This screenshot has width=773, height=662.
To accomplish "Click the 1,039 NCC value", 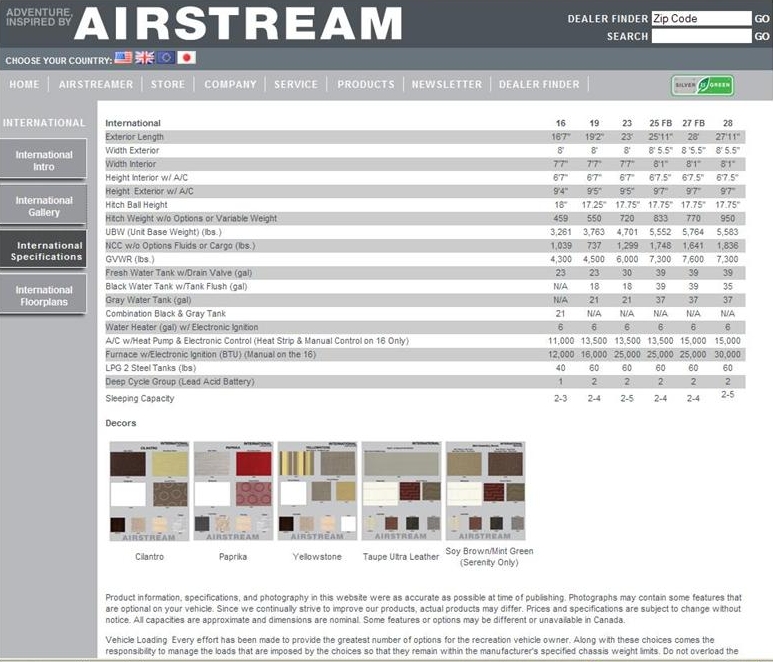I will 561,245.
